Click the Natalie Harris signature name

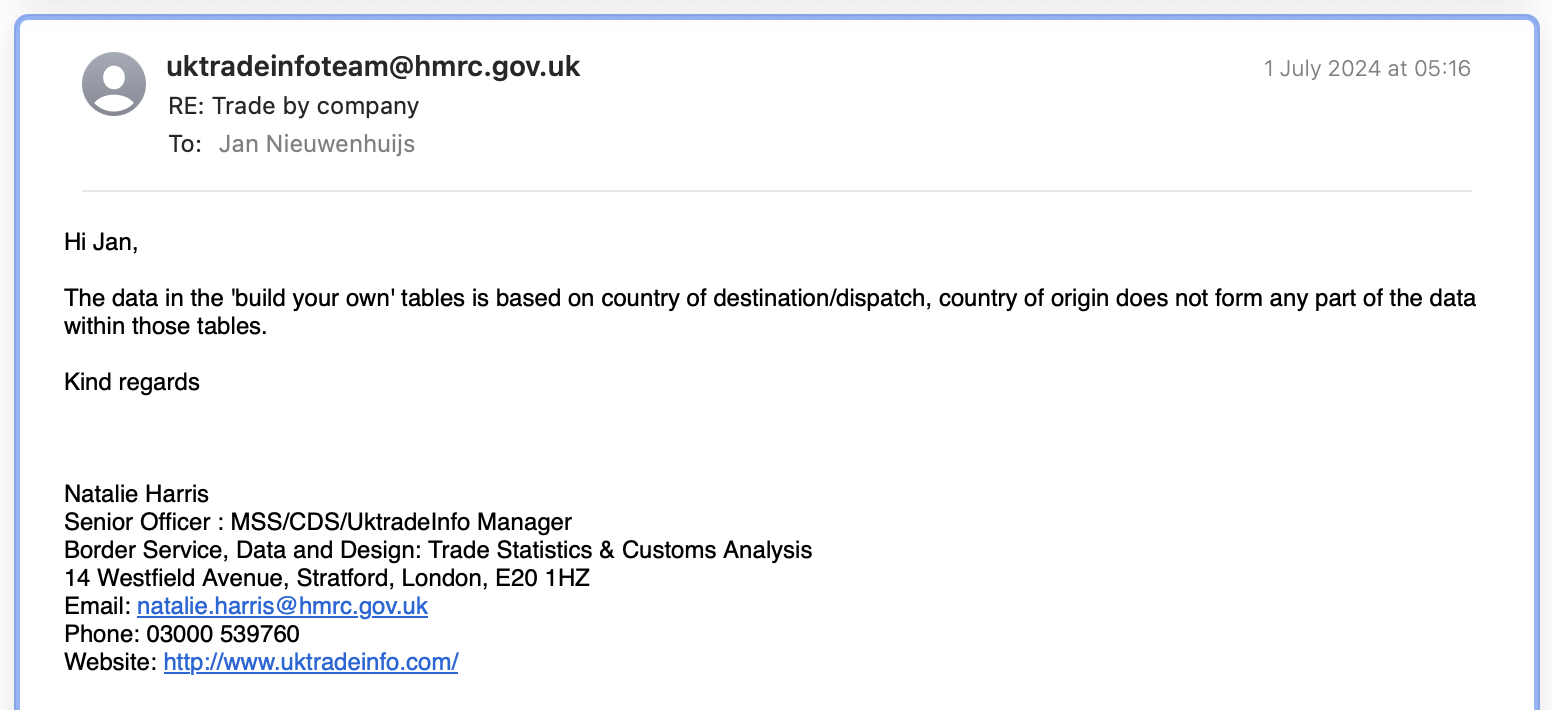[136, 493]
